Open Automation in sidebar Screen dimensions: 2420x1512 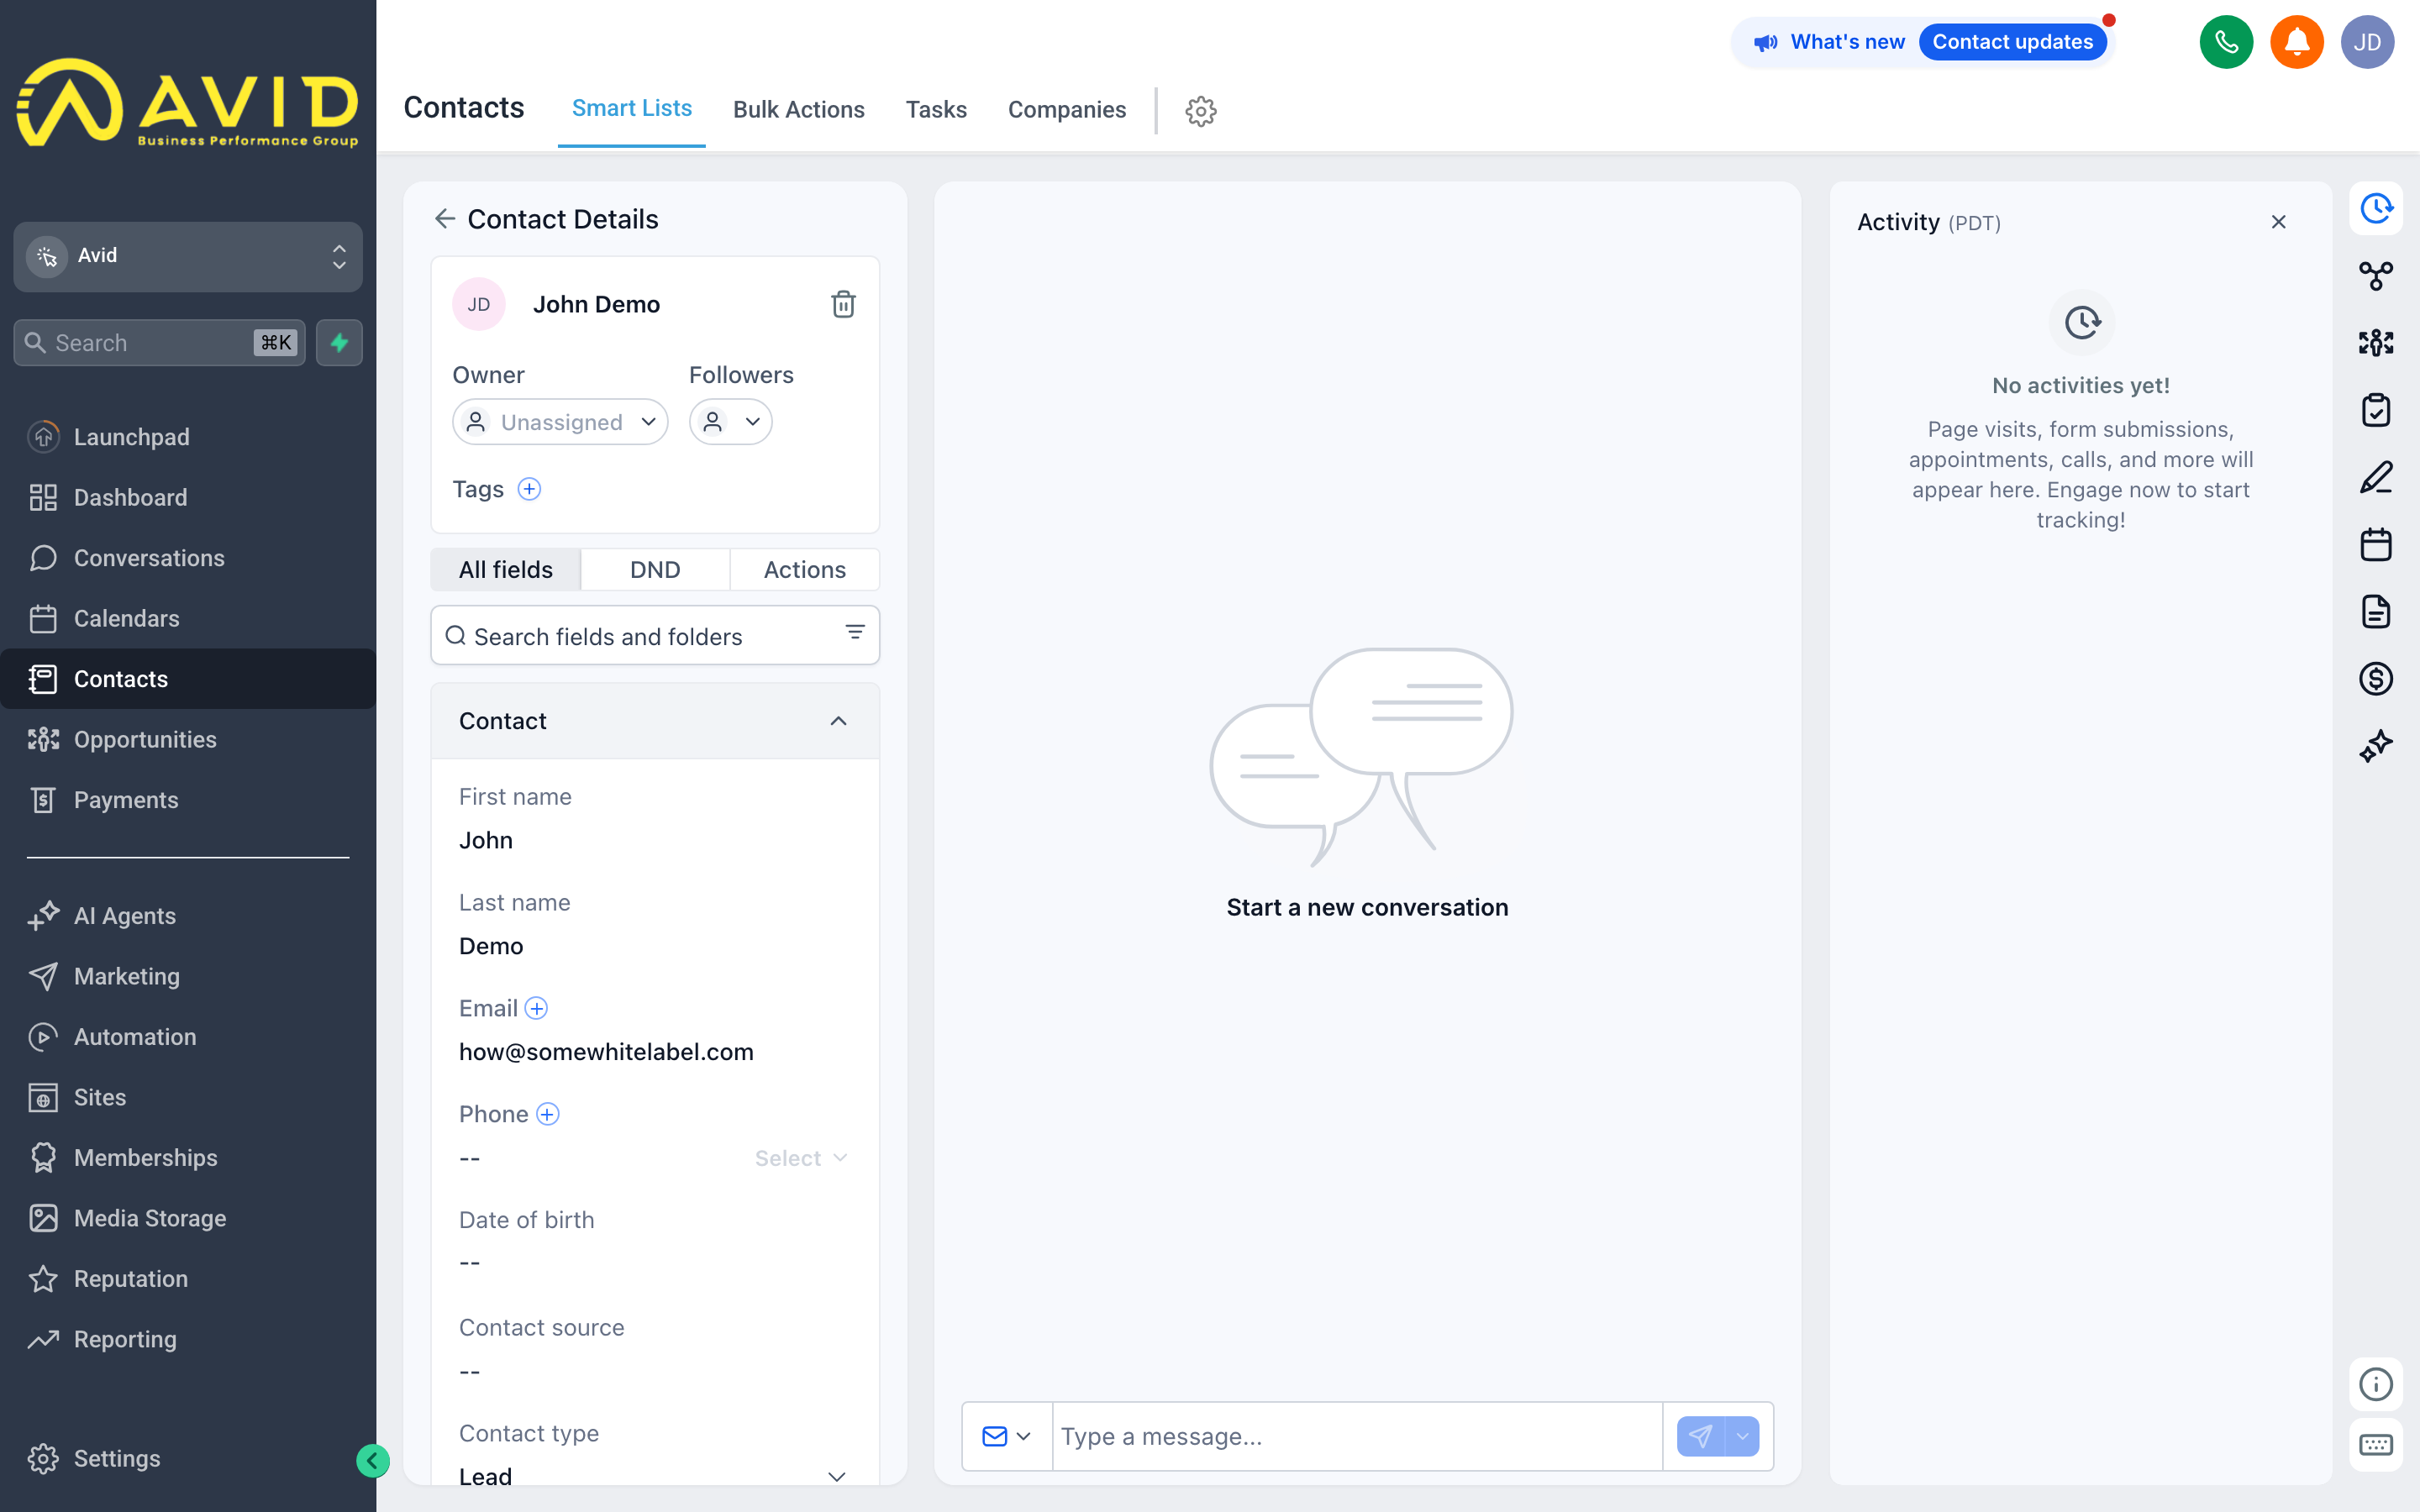(188, 1037)
